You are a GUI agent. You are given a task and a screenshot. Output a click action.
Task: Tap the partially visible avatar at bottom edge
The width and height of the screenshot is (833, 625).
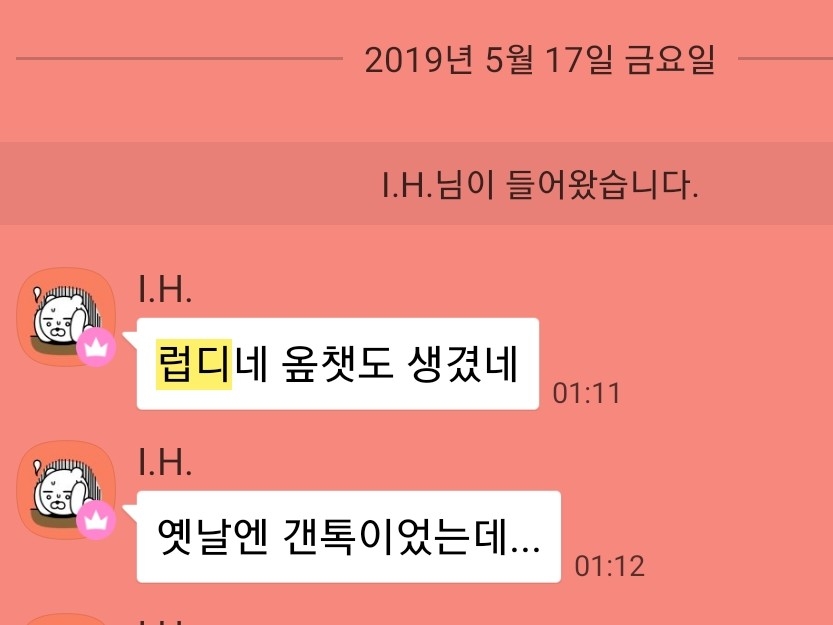[x=66, y=620]
